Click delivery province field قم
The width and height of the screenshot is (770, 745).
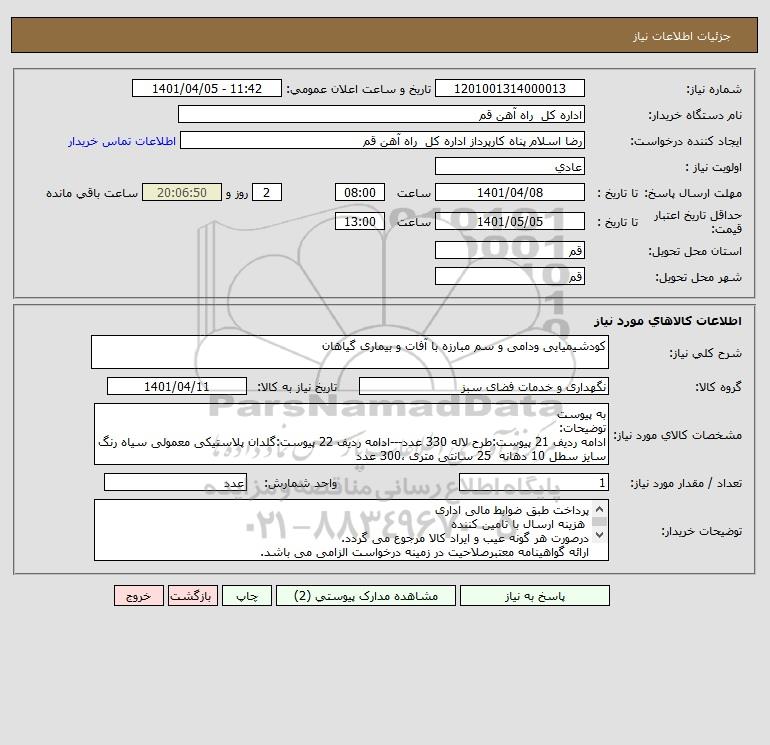point(510,250)
